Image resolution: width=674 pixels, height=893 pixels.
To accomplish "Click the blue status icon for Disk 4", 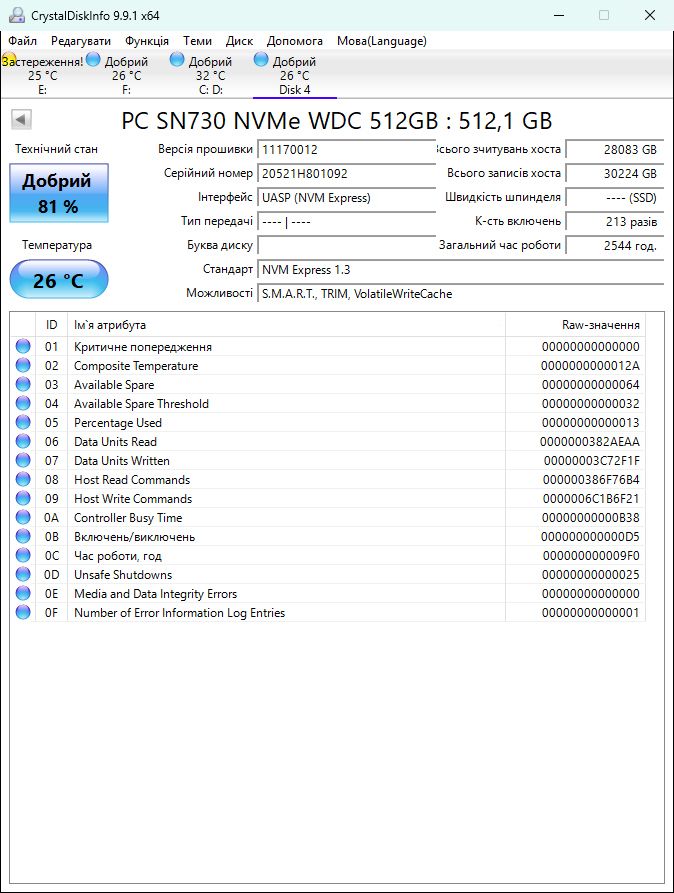I will click(x=261, y=59).
